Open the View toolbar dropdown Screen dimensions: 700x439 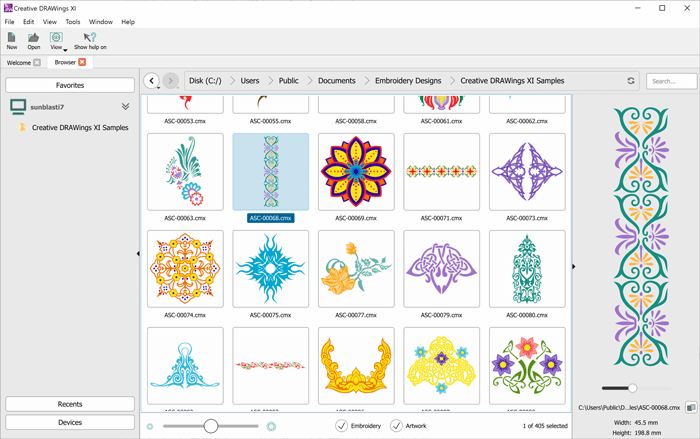(65, 48)
